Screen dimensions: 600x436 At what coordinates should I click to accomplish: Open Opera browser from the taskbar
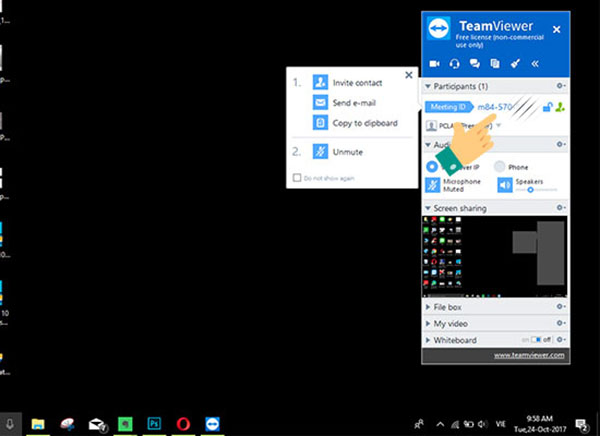click(183, 424)
